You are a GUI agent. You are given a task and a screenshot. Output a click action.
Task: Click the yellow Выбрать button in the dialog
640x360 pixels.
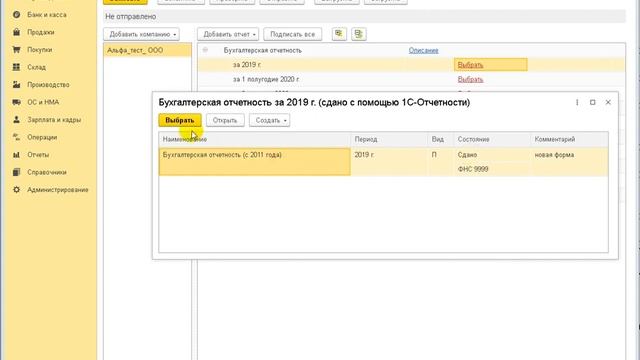click(180, 120)
